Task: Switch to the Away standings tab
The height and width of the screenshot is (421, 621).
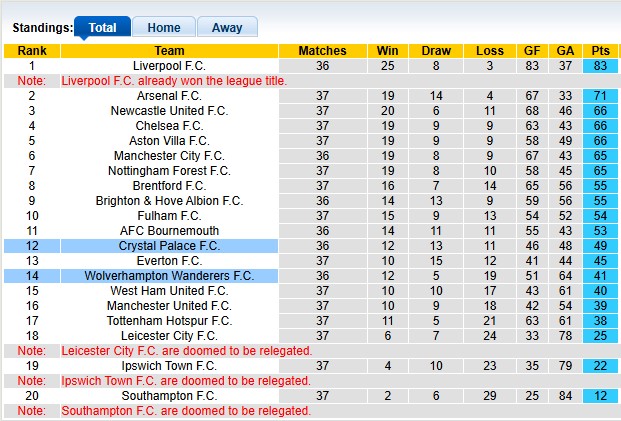Action: 227,28
